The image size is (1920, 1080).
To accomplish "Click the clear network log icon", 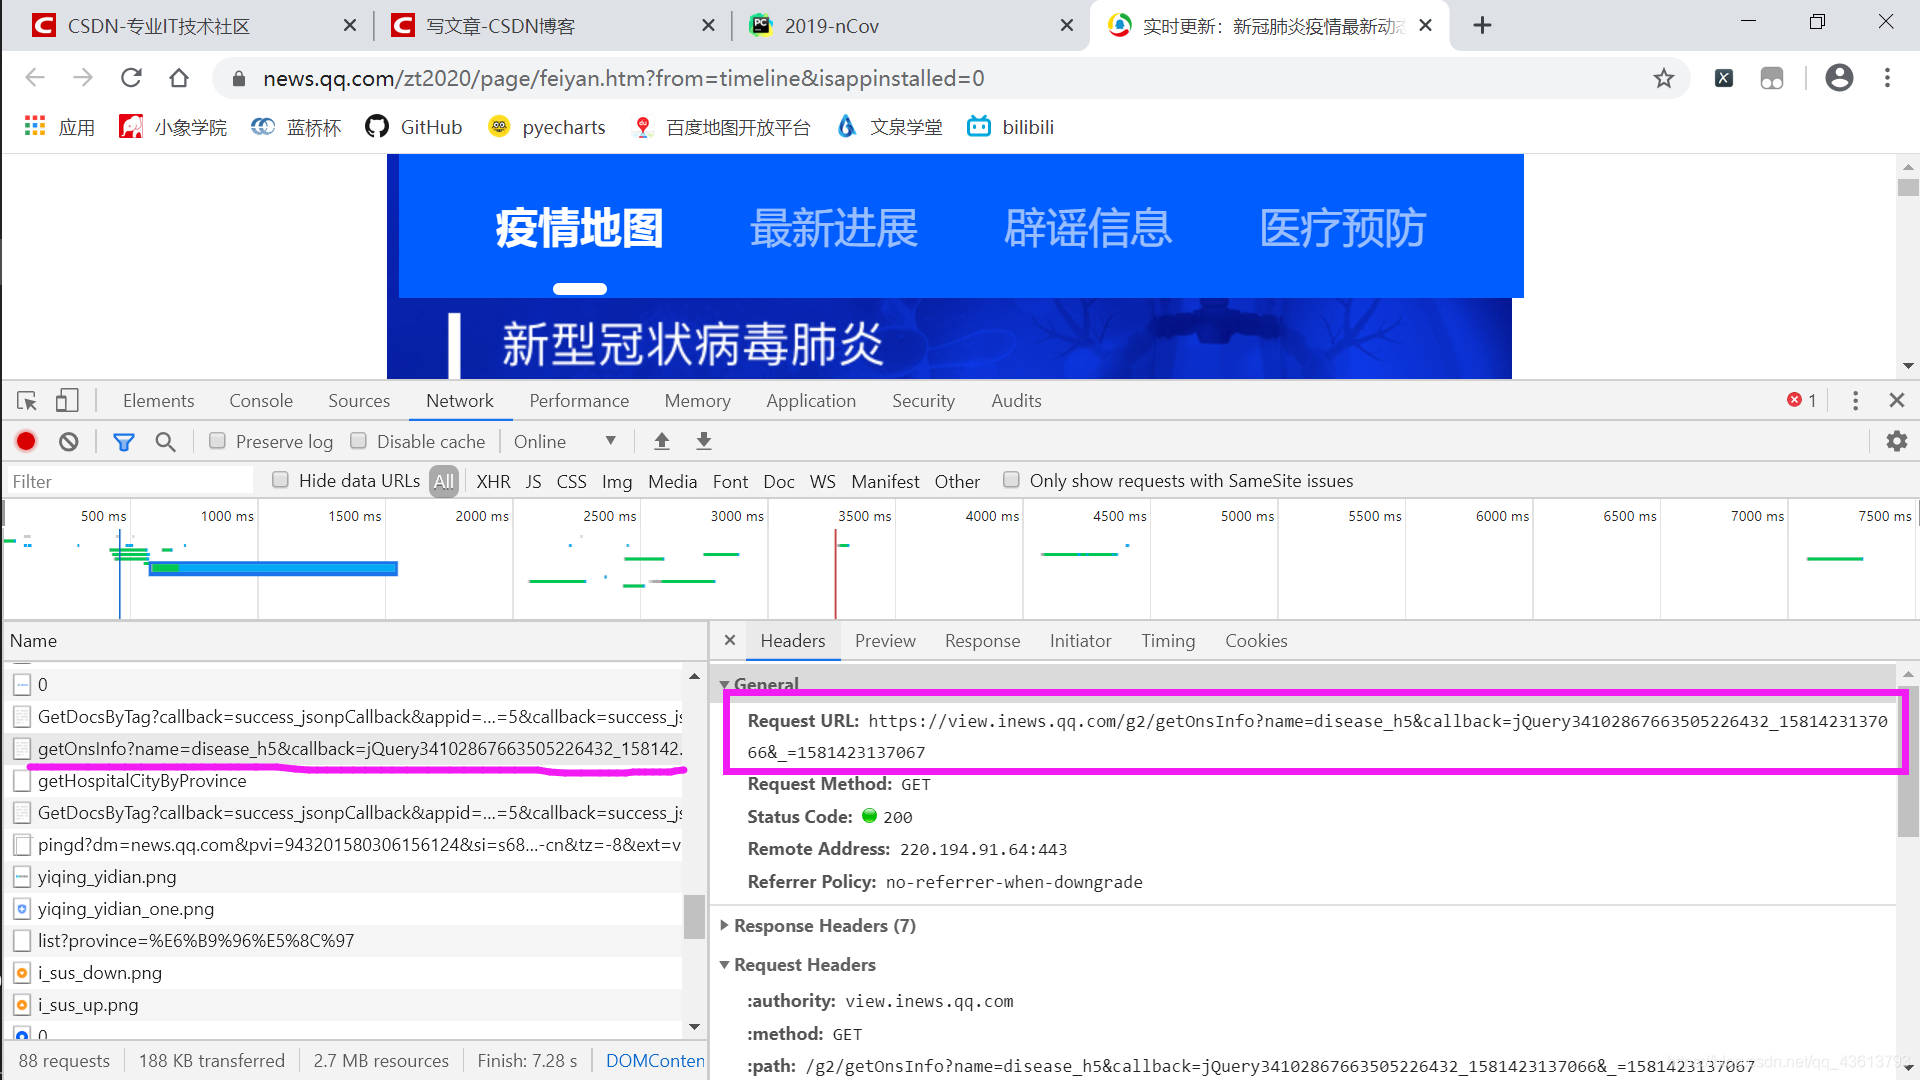I will click(69, 440).
